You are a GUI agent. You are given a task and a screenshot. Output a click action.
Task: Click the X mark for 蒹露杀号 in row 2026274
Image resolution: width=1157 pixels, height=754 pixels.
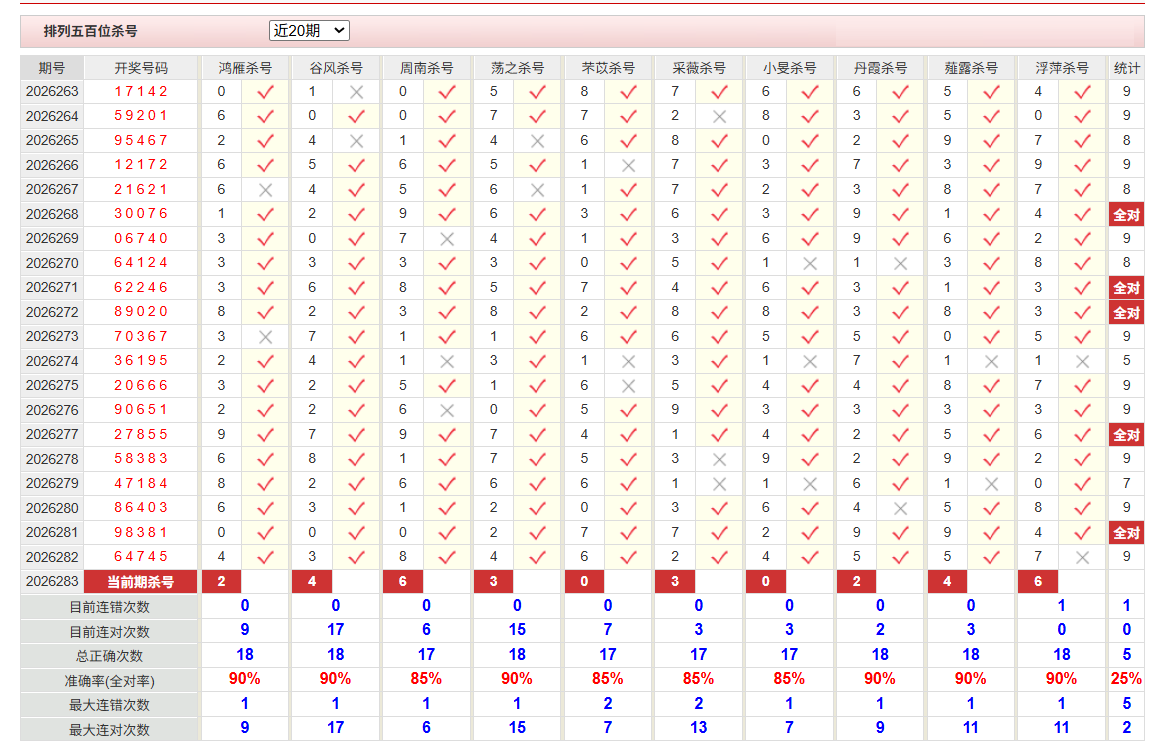coord(992,362)
